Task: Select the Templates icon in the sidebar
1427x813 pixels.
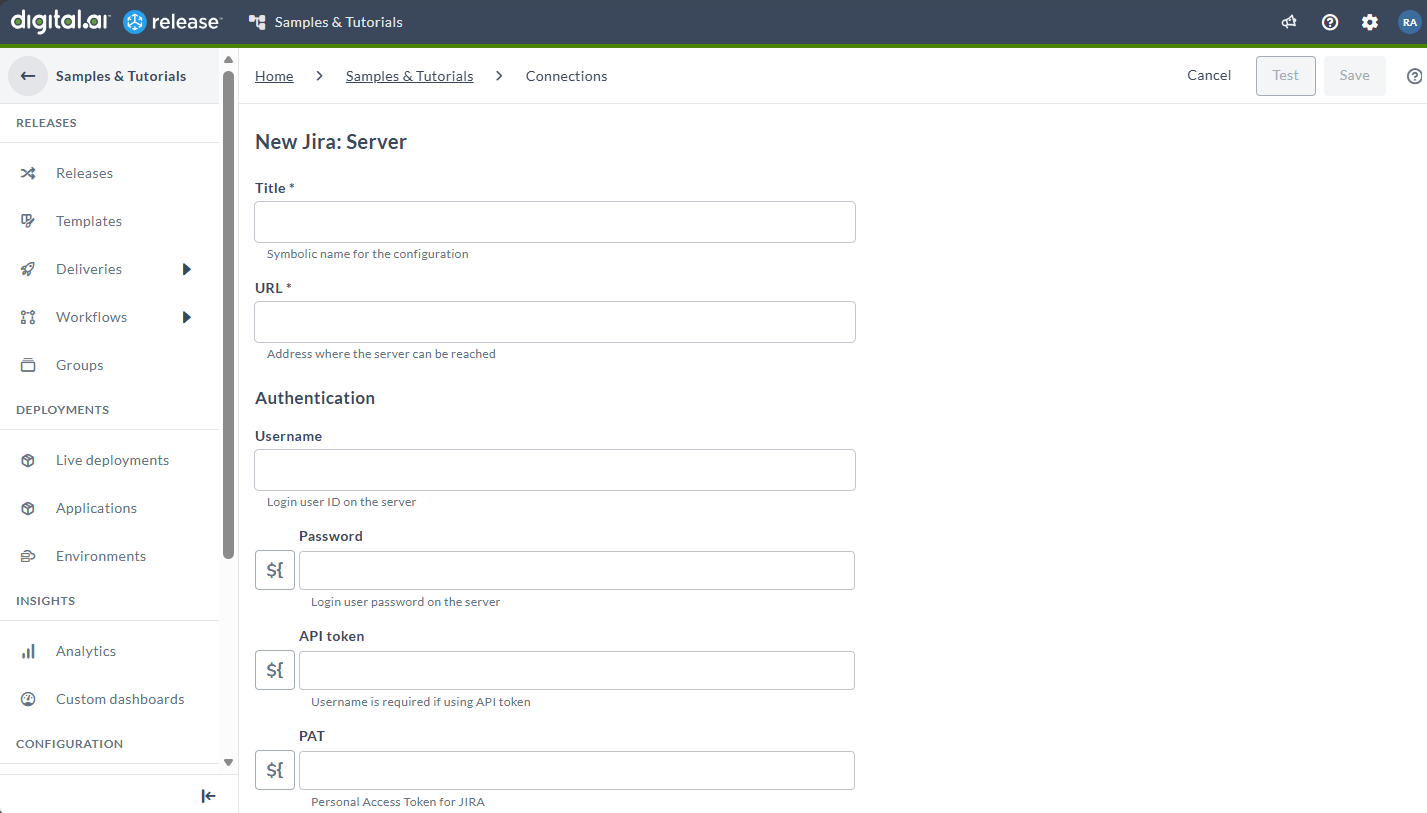Action: [27, 220]
